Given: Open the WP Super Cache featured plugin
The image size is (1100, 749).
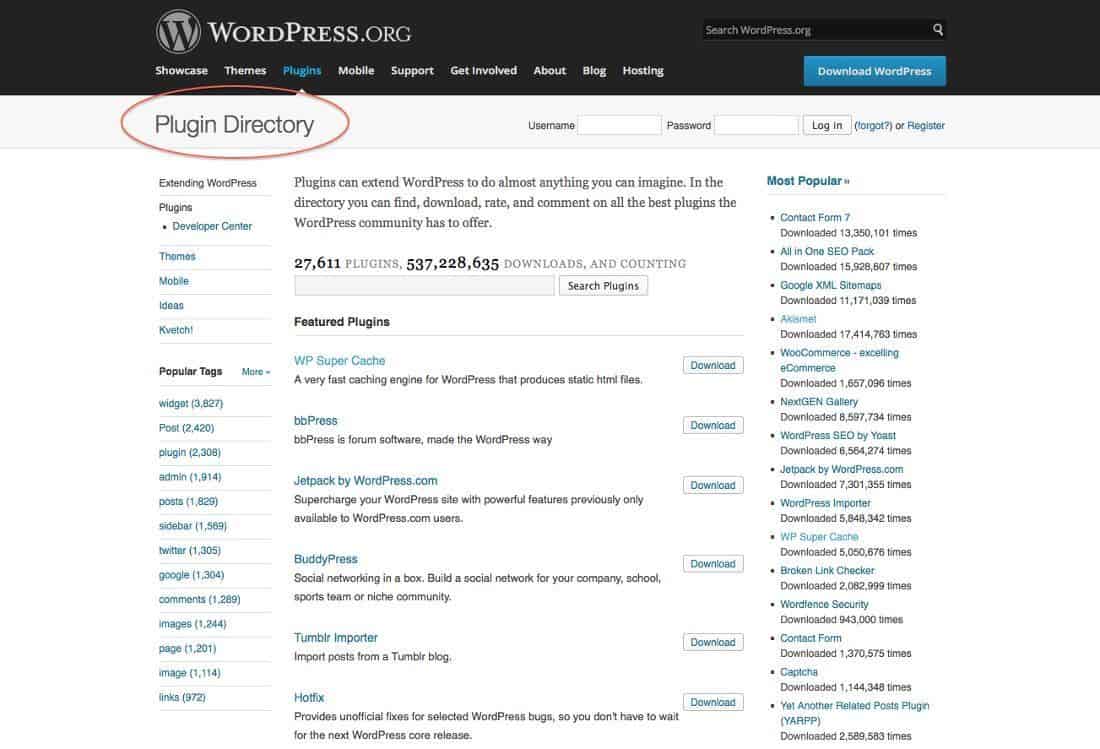Looking at the screenshot, I should click(x=340, y=360).
